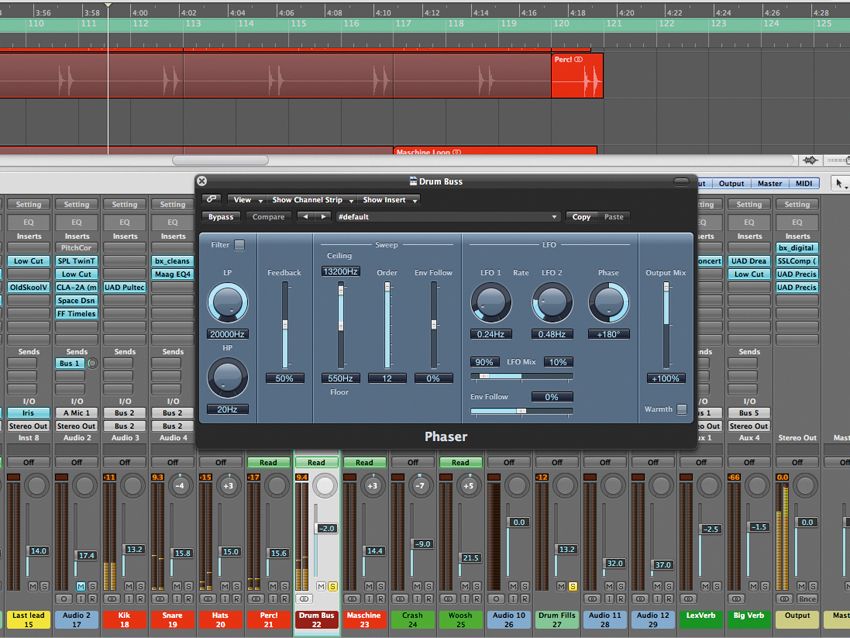Open the automation mode dropdown on Crash
The height and width of the screenshot is (638, 850).
click(413, 462)
